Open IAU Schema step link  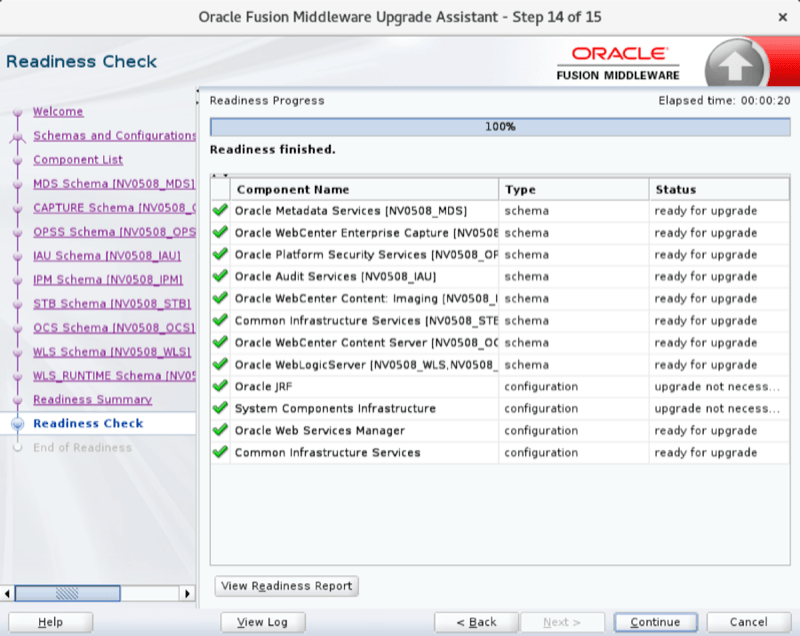pos(107,255)
